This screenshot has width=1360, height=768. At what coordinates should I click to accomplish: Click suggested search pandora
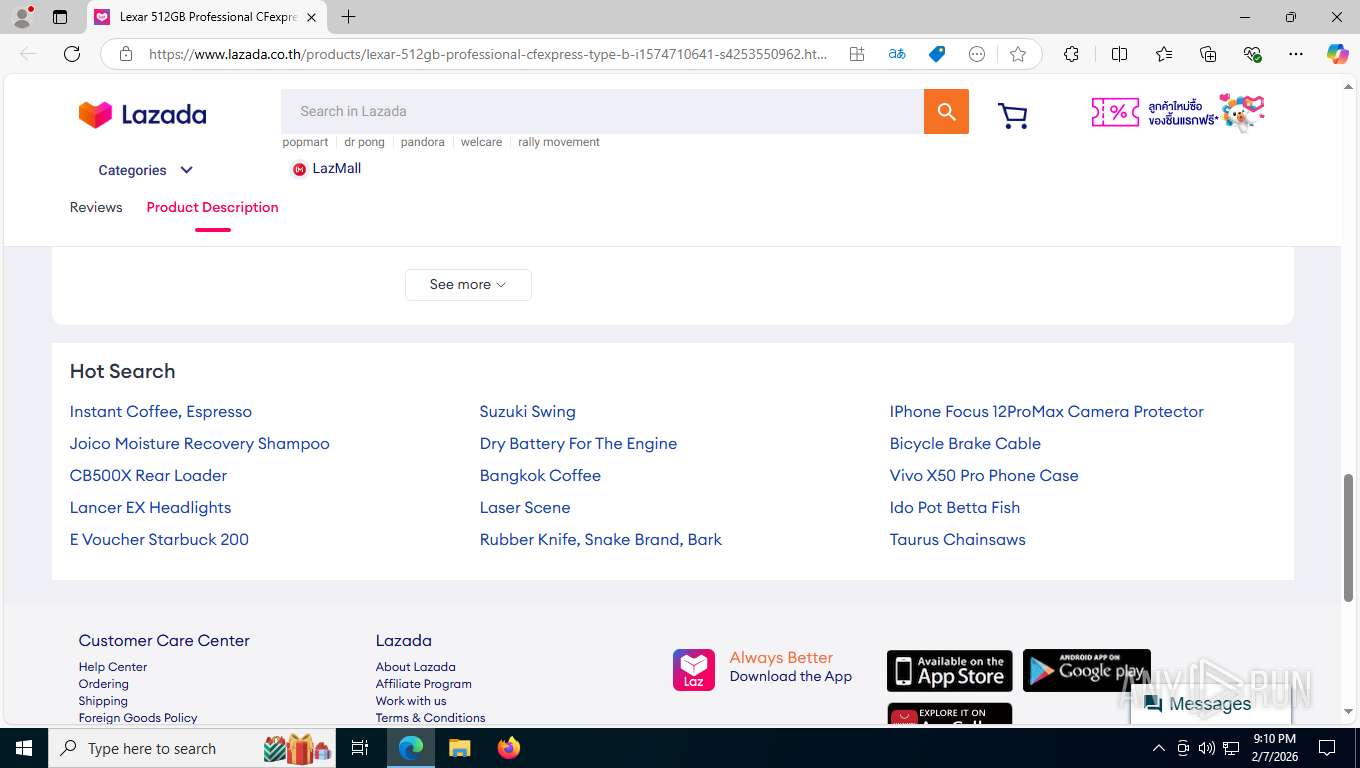(x=422, y=142)
